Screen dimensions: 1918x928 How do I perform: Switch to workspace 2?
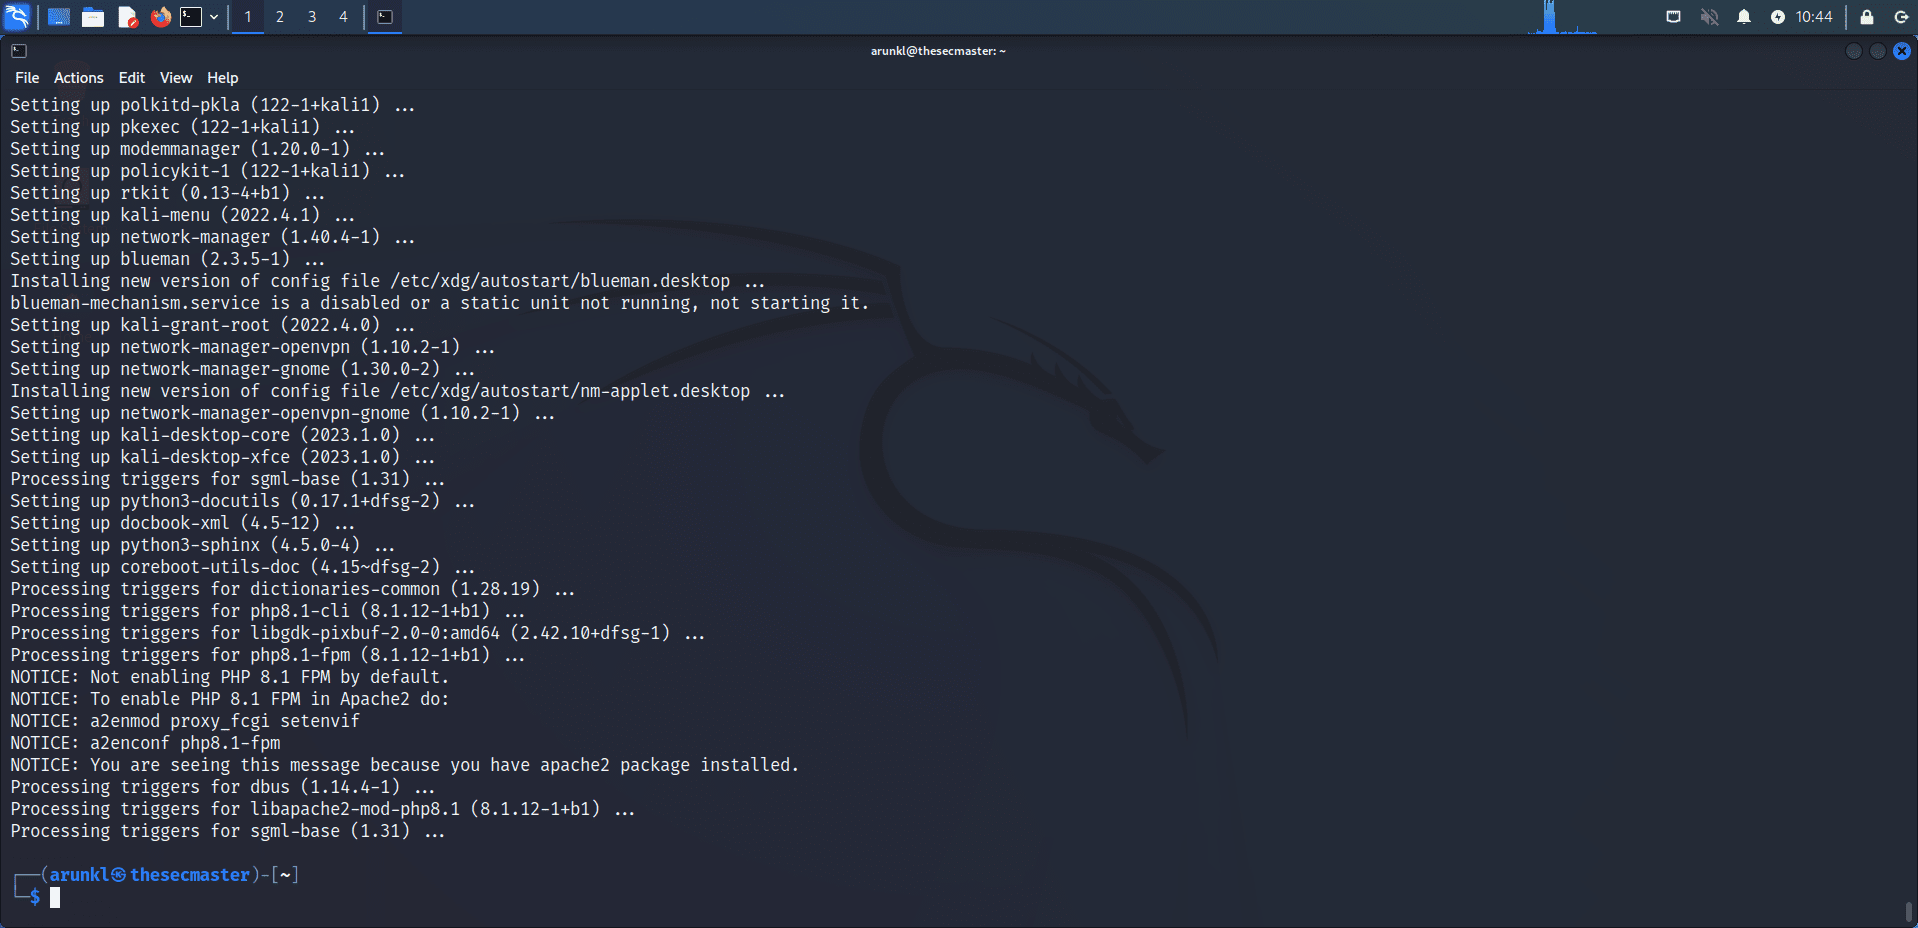280,17
